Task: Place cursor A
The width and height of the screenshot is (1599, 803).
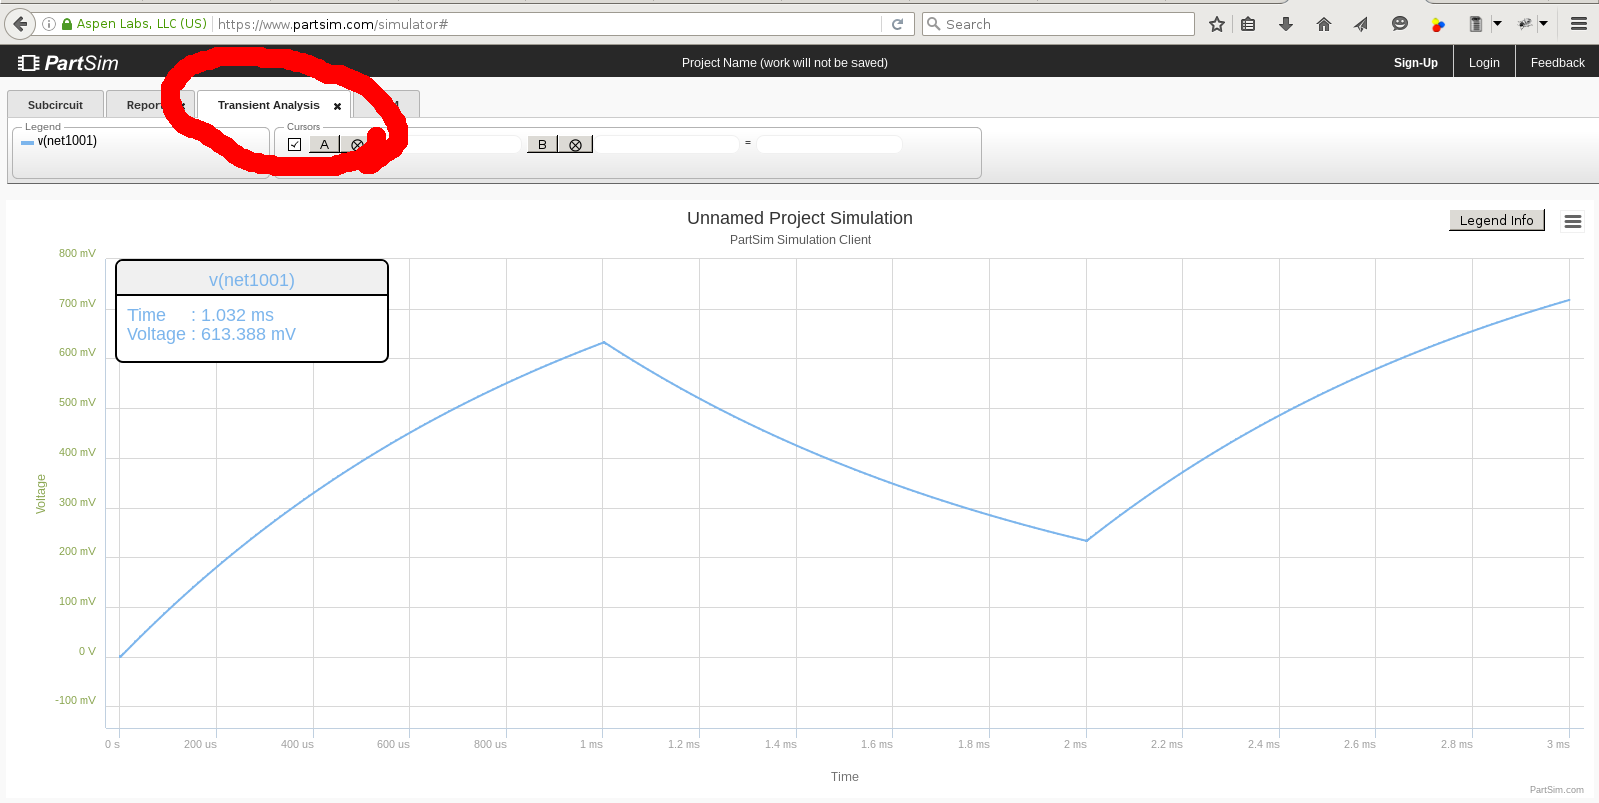Action: 324,145
